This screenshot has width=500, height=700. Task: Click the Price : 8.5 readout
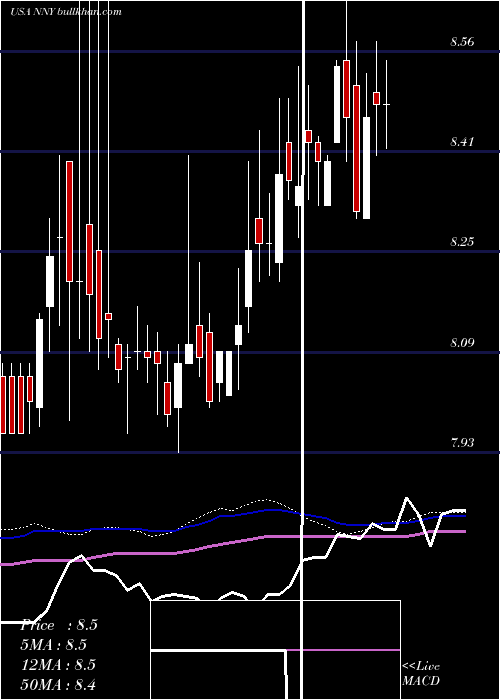59,625
